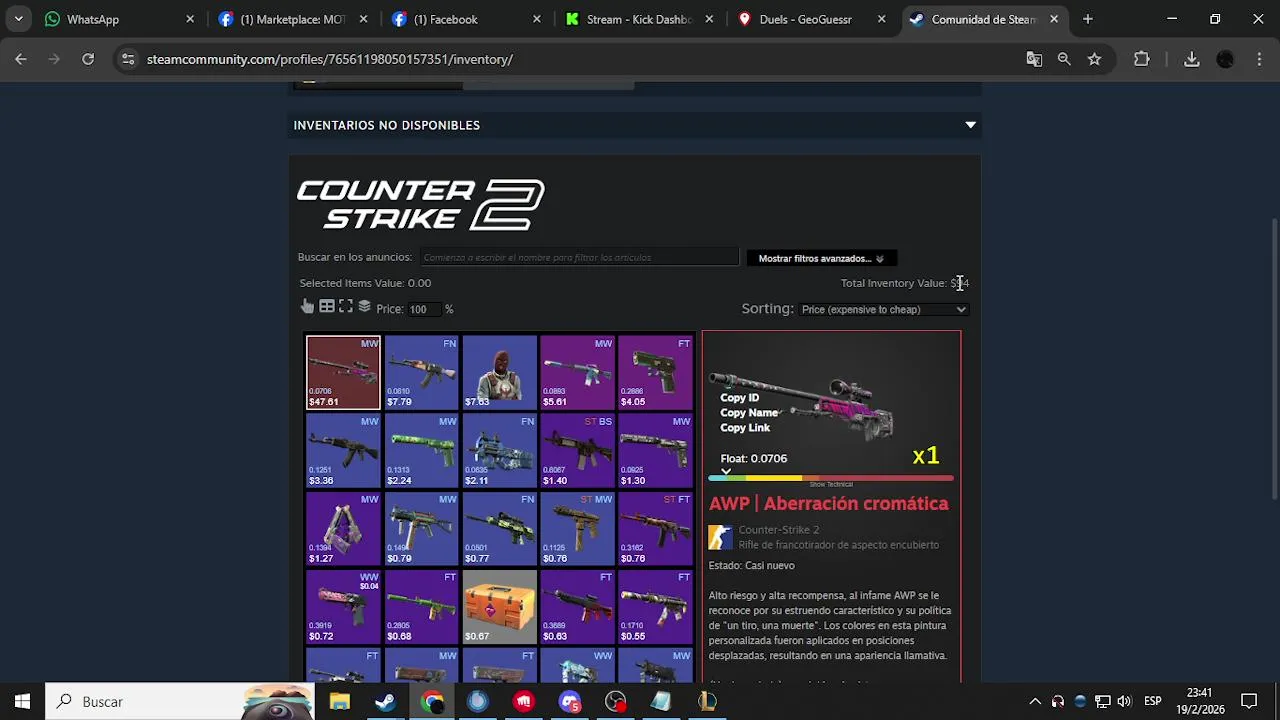The width and height of the screenshot is (1280, 720).
Task: Click the taskbar Buscar search box
Action: [181, 701]
